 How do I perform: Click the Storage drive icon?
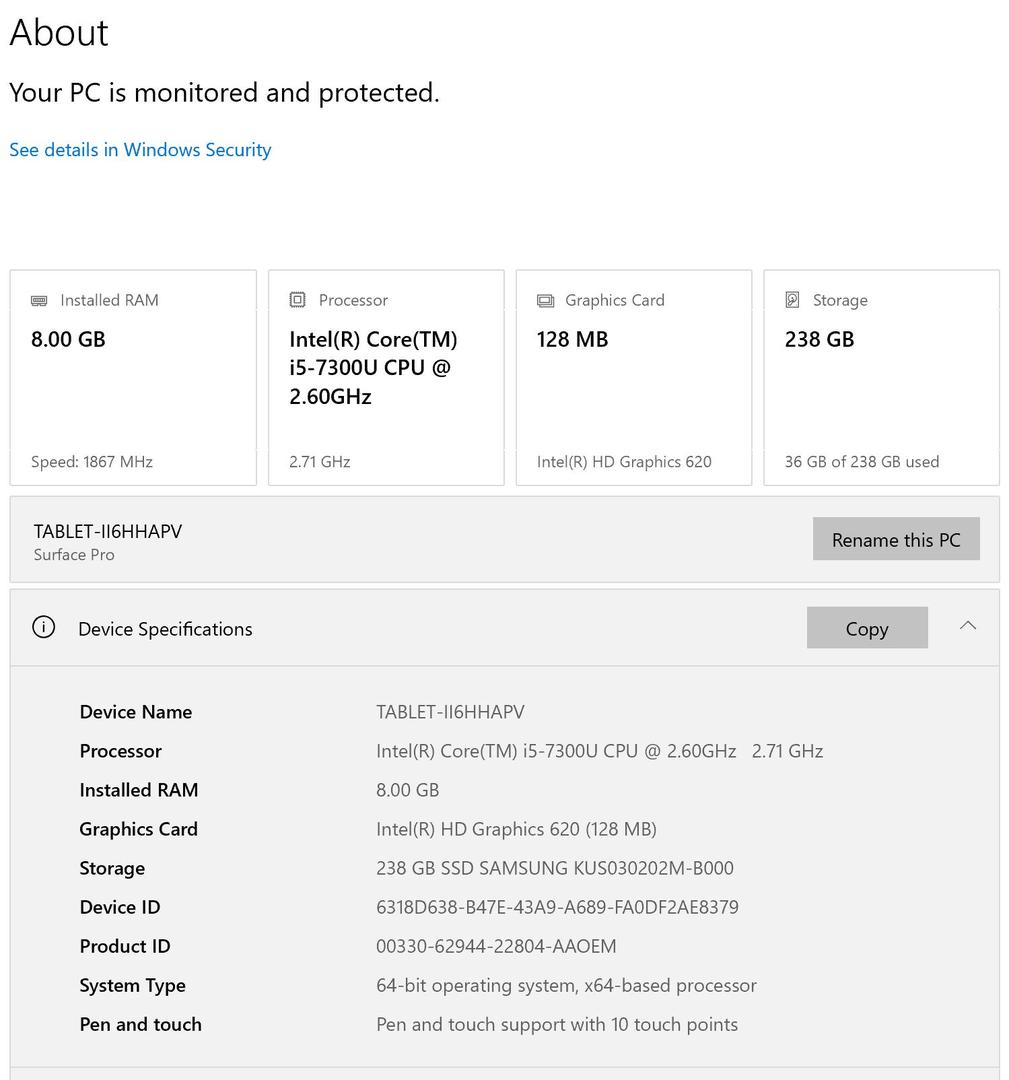coord(792,300)
